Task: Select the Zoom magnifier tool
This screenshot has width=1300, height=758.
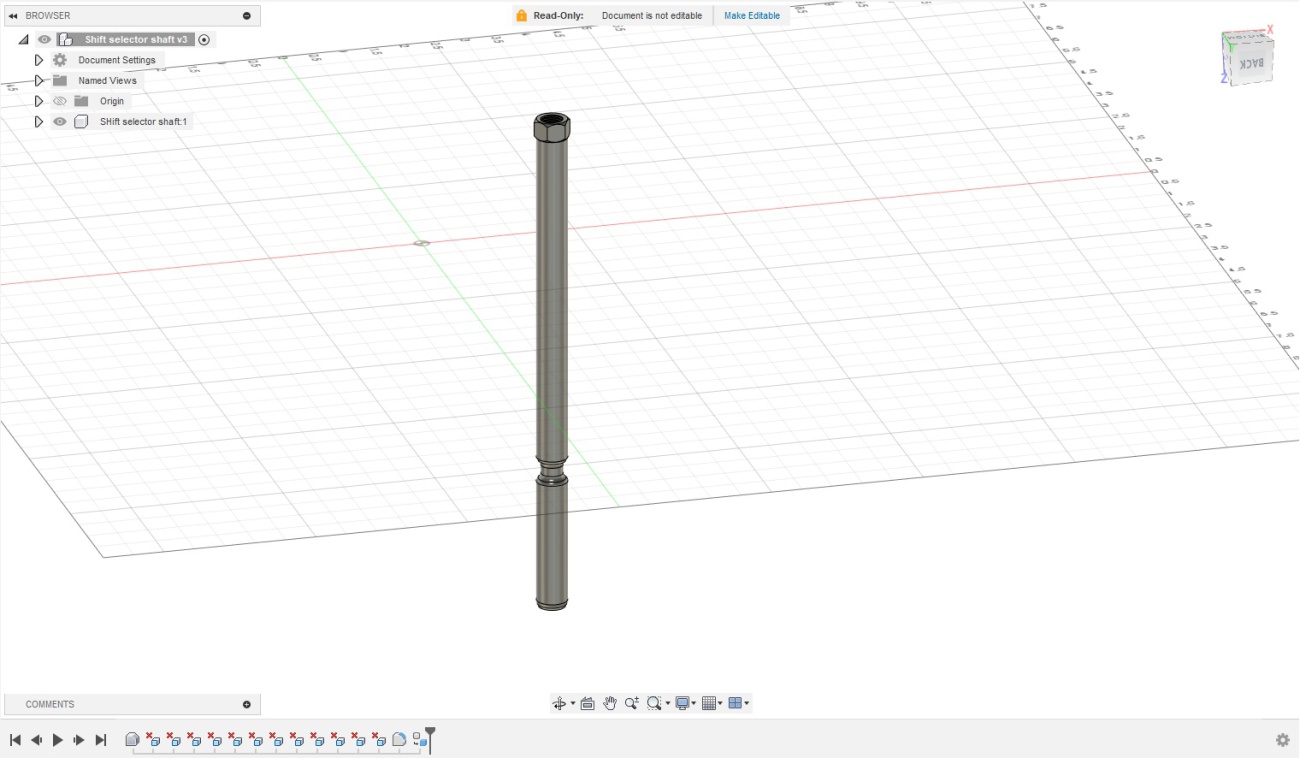Action: [x=632, y=704]
